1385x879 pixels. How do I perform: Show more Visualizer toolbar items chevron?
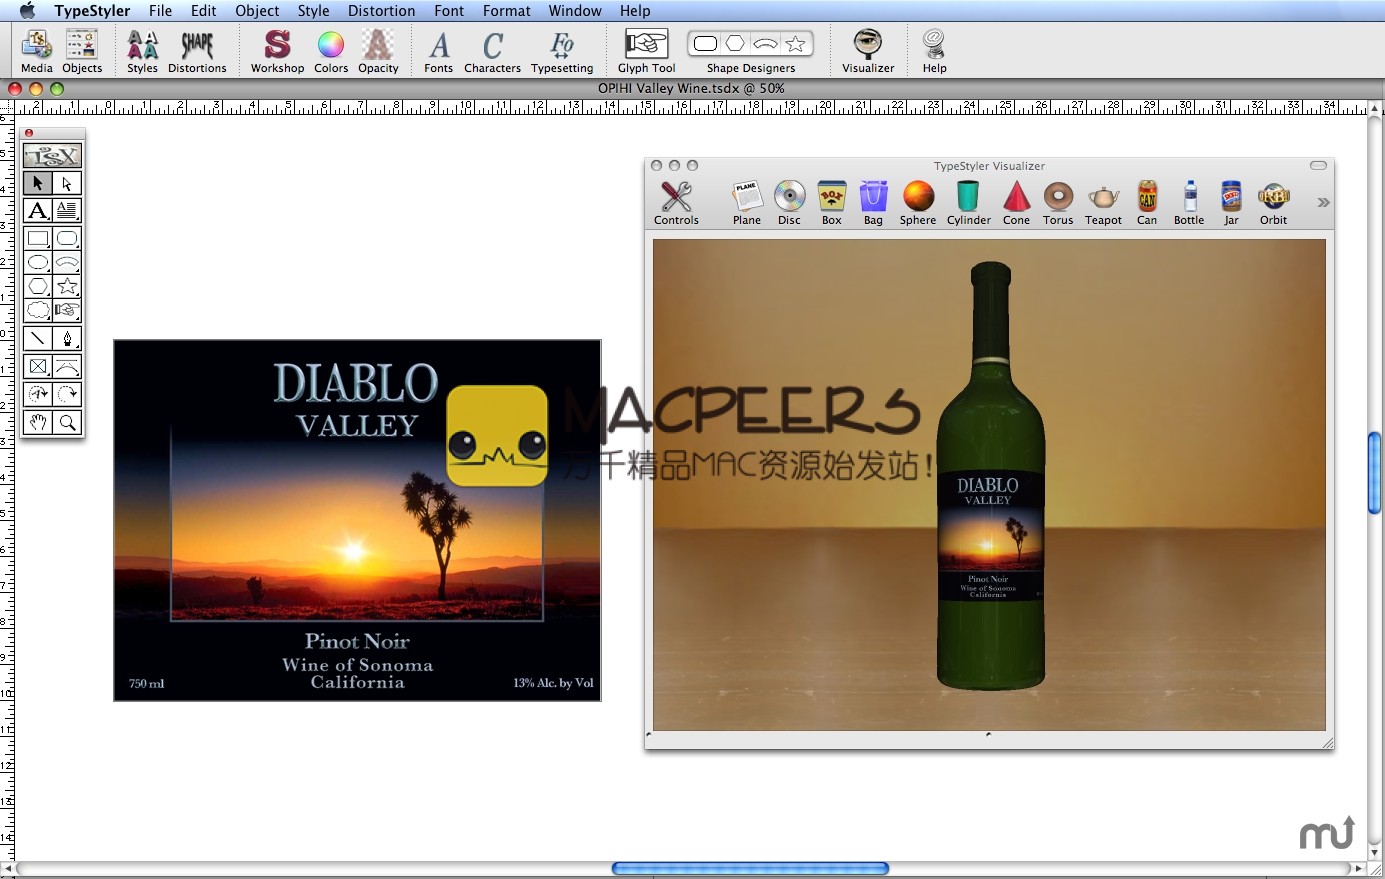[1323, 203]
